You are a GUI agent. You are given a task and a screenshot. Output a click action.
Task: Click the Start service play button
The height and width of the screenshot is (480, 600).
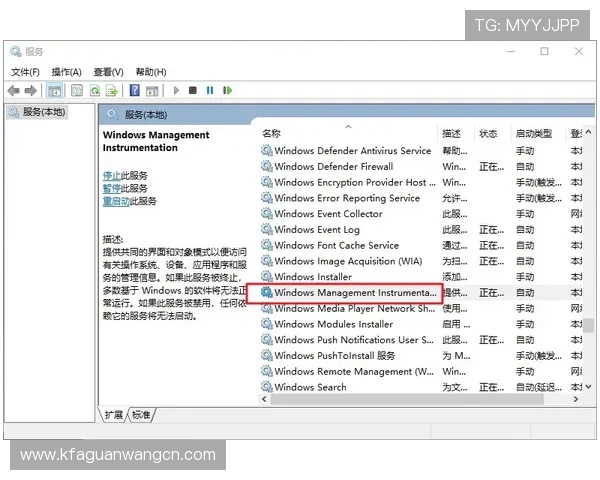click(x=176, y=90)
